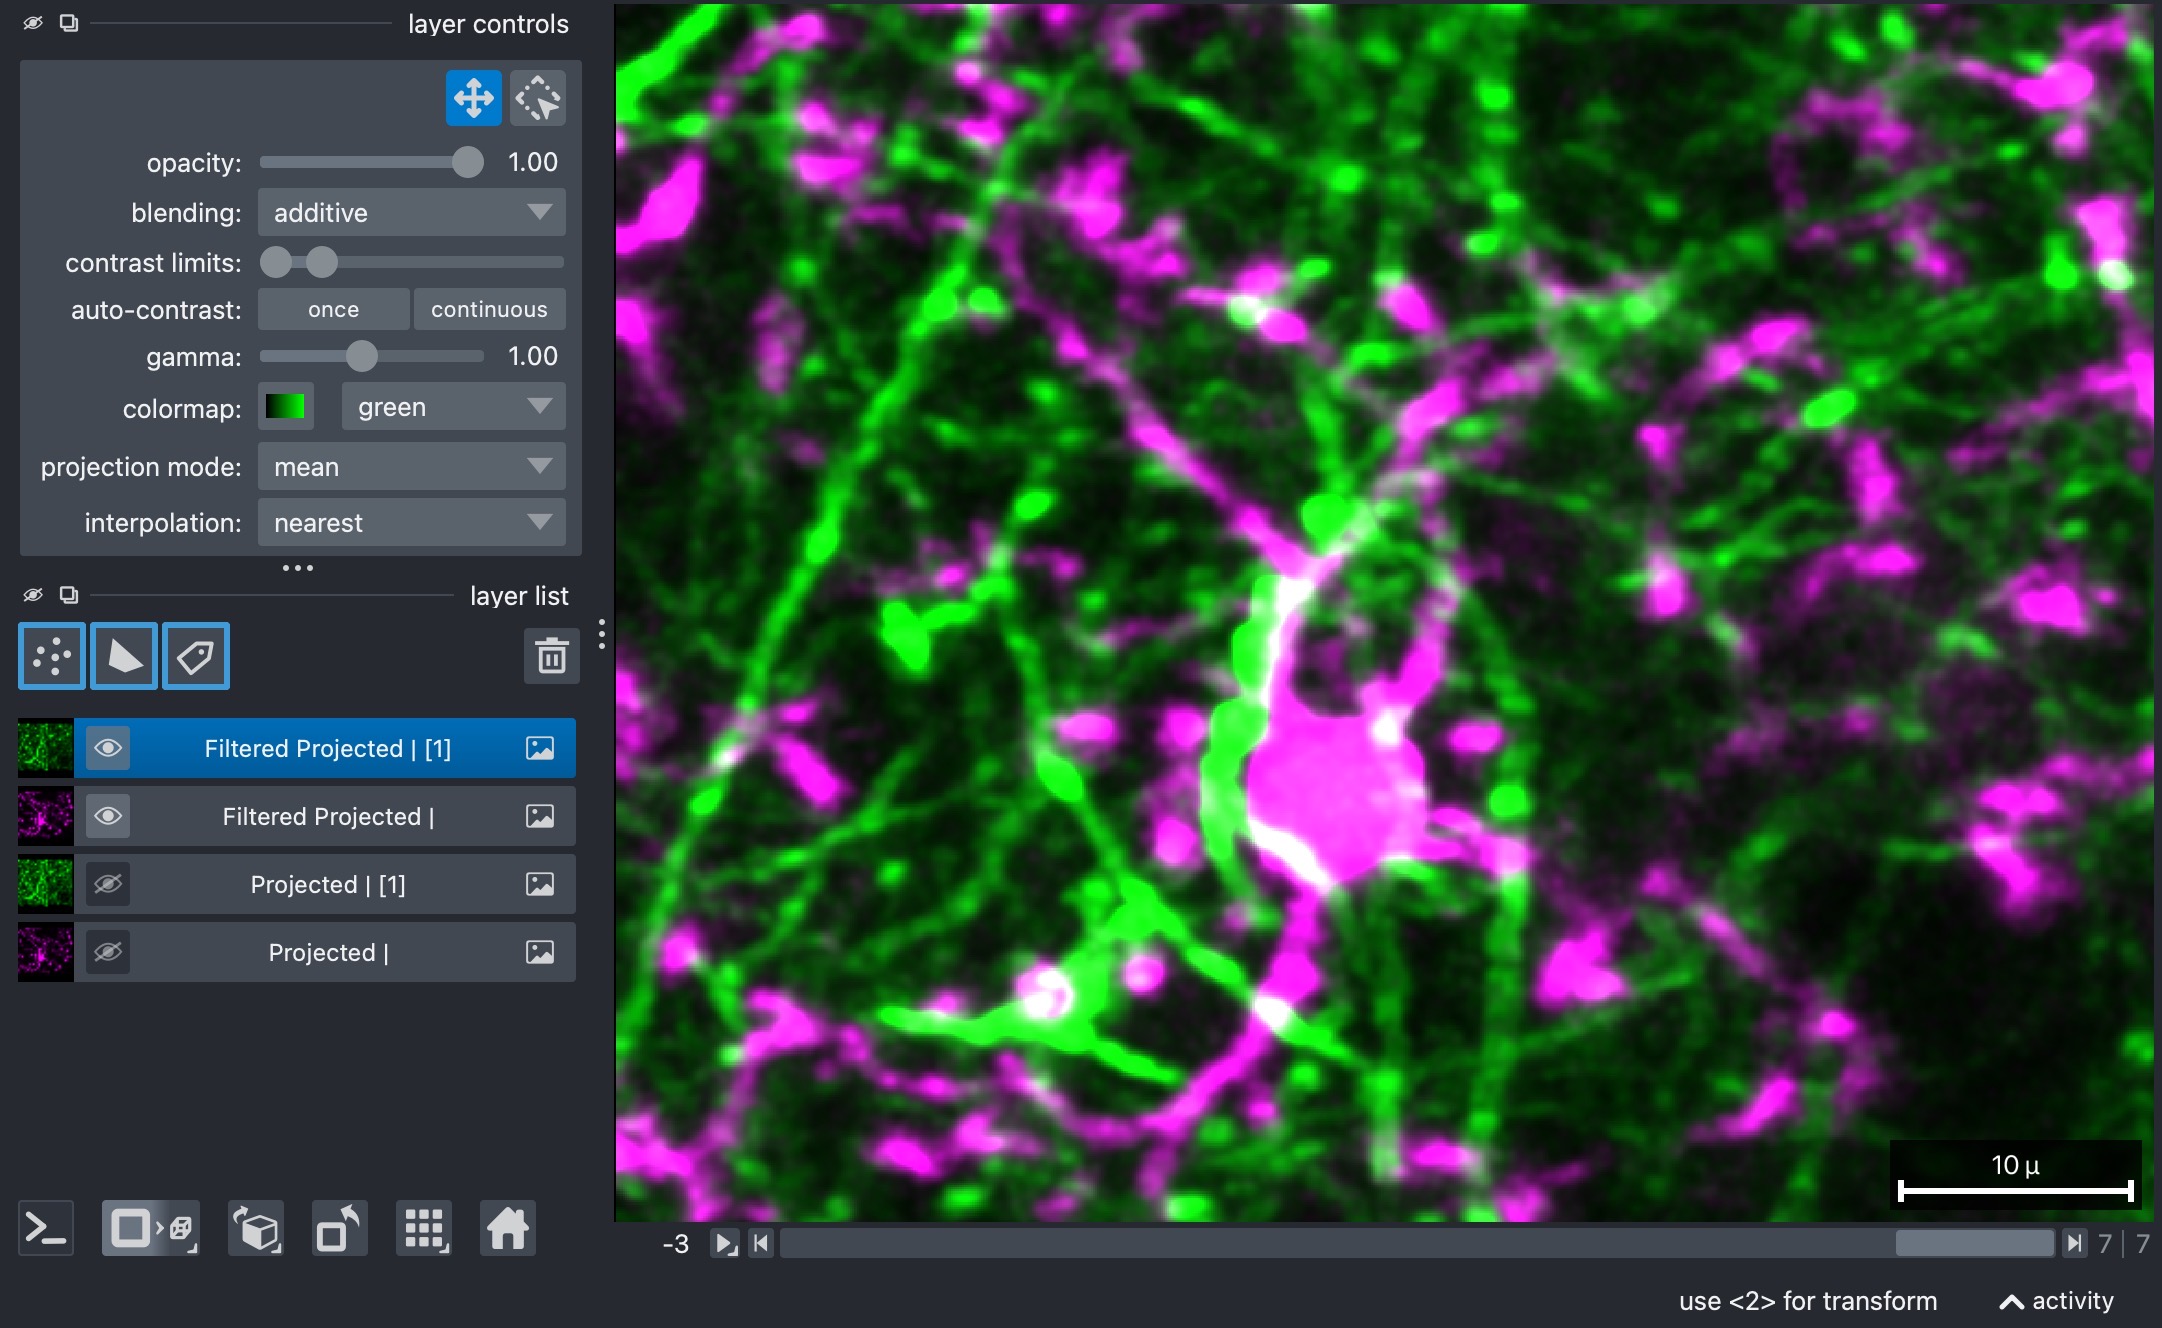Delete the selected layer with trash icon
This screenshot has height=1328, width=2162.
click(x=551, y=656)
